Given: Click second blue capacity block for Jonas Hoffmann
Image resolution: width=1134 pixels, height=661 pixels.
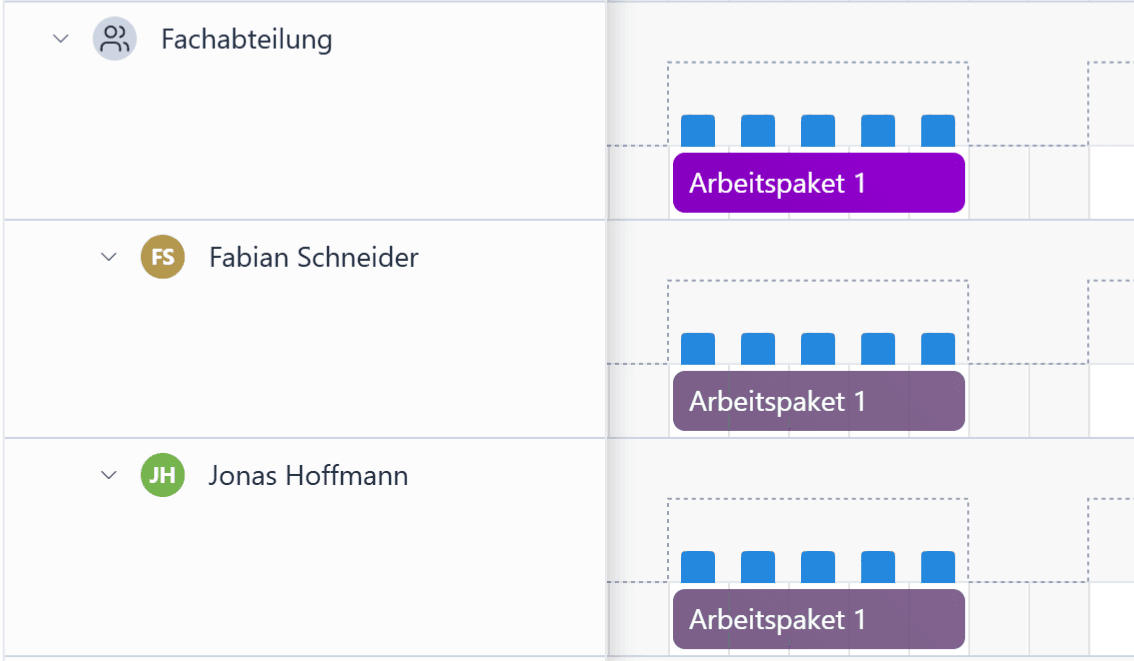Looking at the screenshot, I should 758,567.
